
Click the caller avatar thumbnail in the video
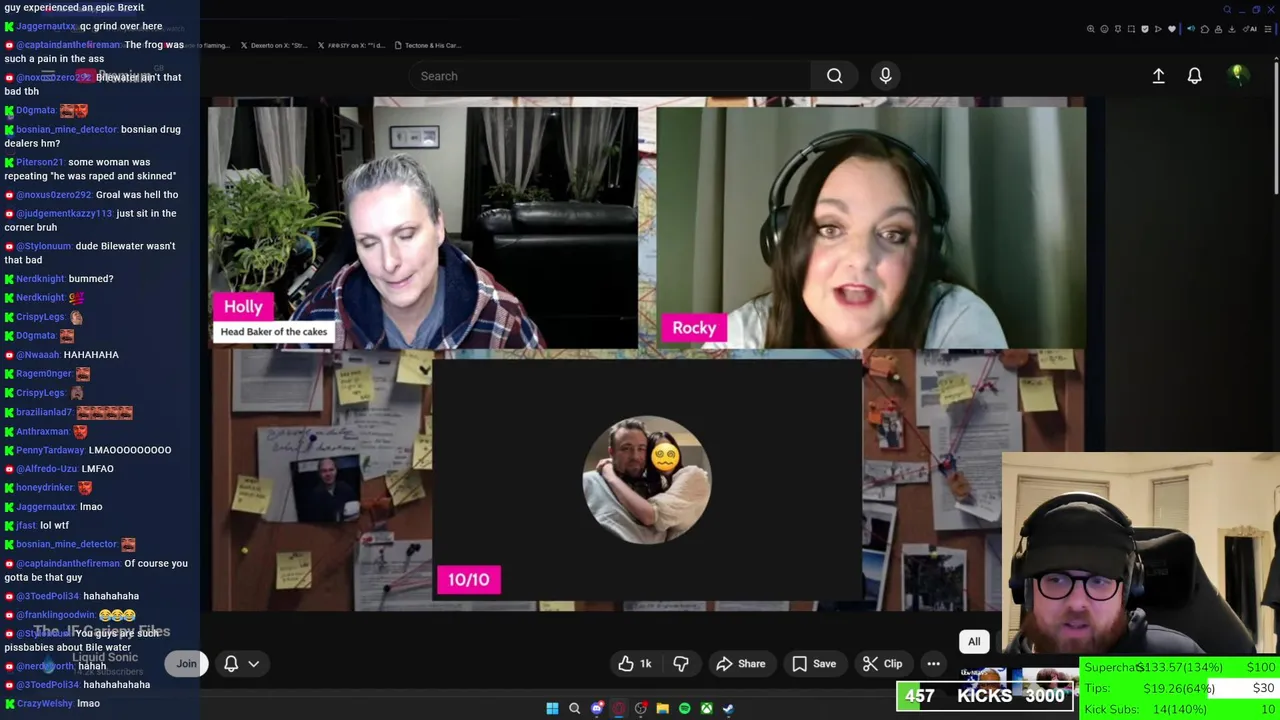tap(647, 480)
